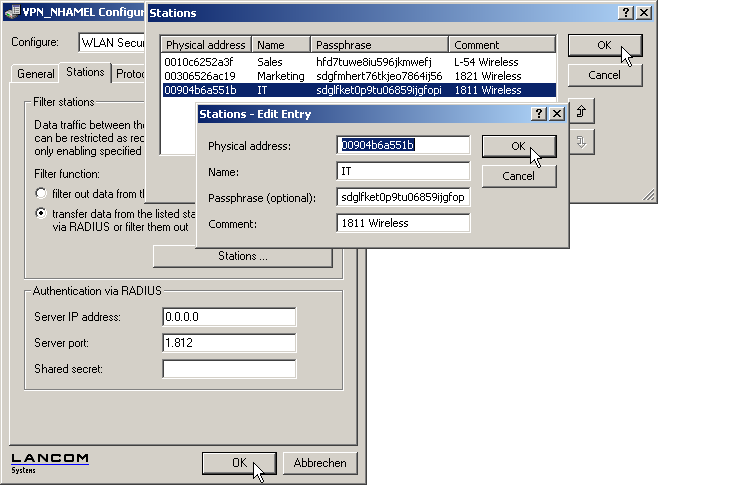Click the VPN_NHAMEL window title icon
Screen dimensions: 756x485
[13, 14]
